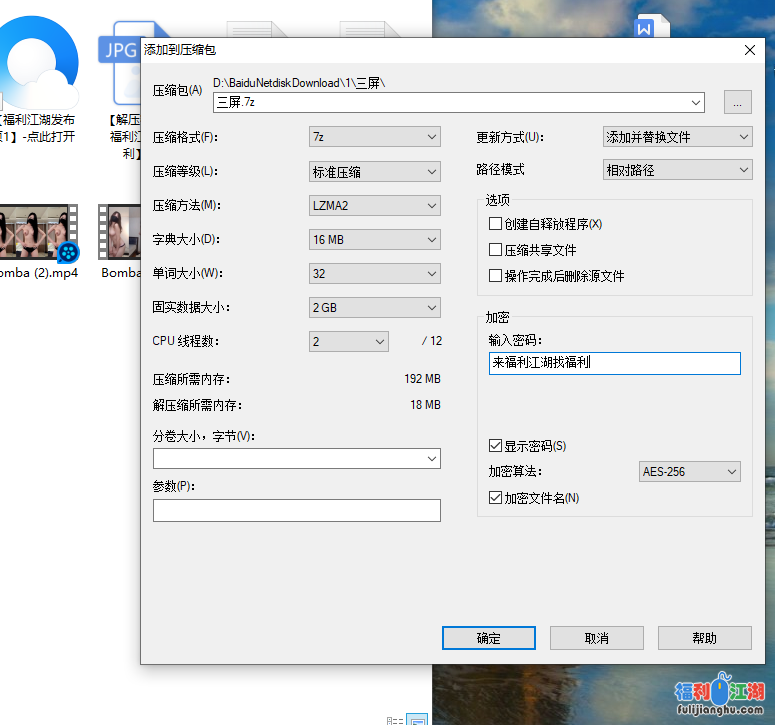Switch to large icons view in Explorer
Viewport: 775px width, 725px height.
(x=418, y=719)
